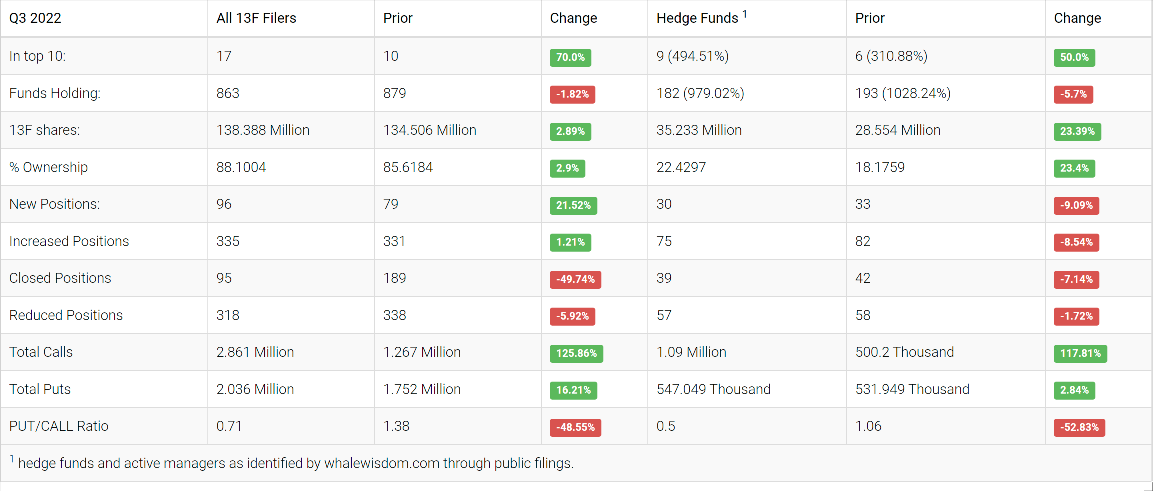Click the Q3 2022 header cell
This screenshot has width=1153, height=491.
34,18
